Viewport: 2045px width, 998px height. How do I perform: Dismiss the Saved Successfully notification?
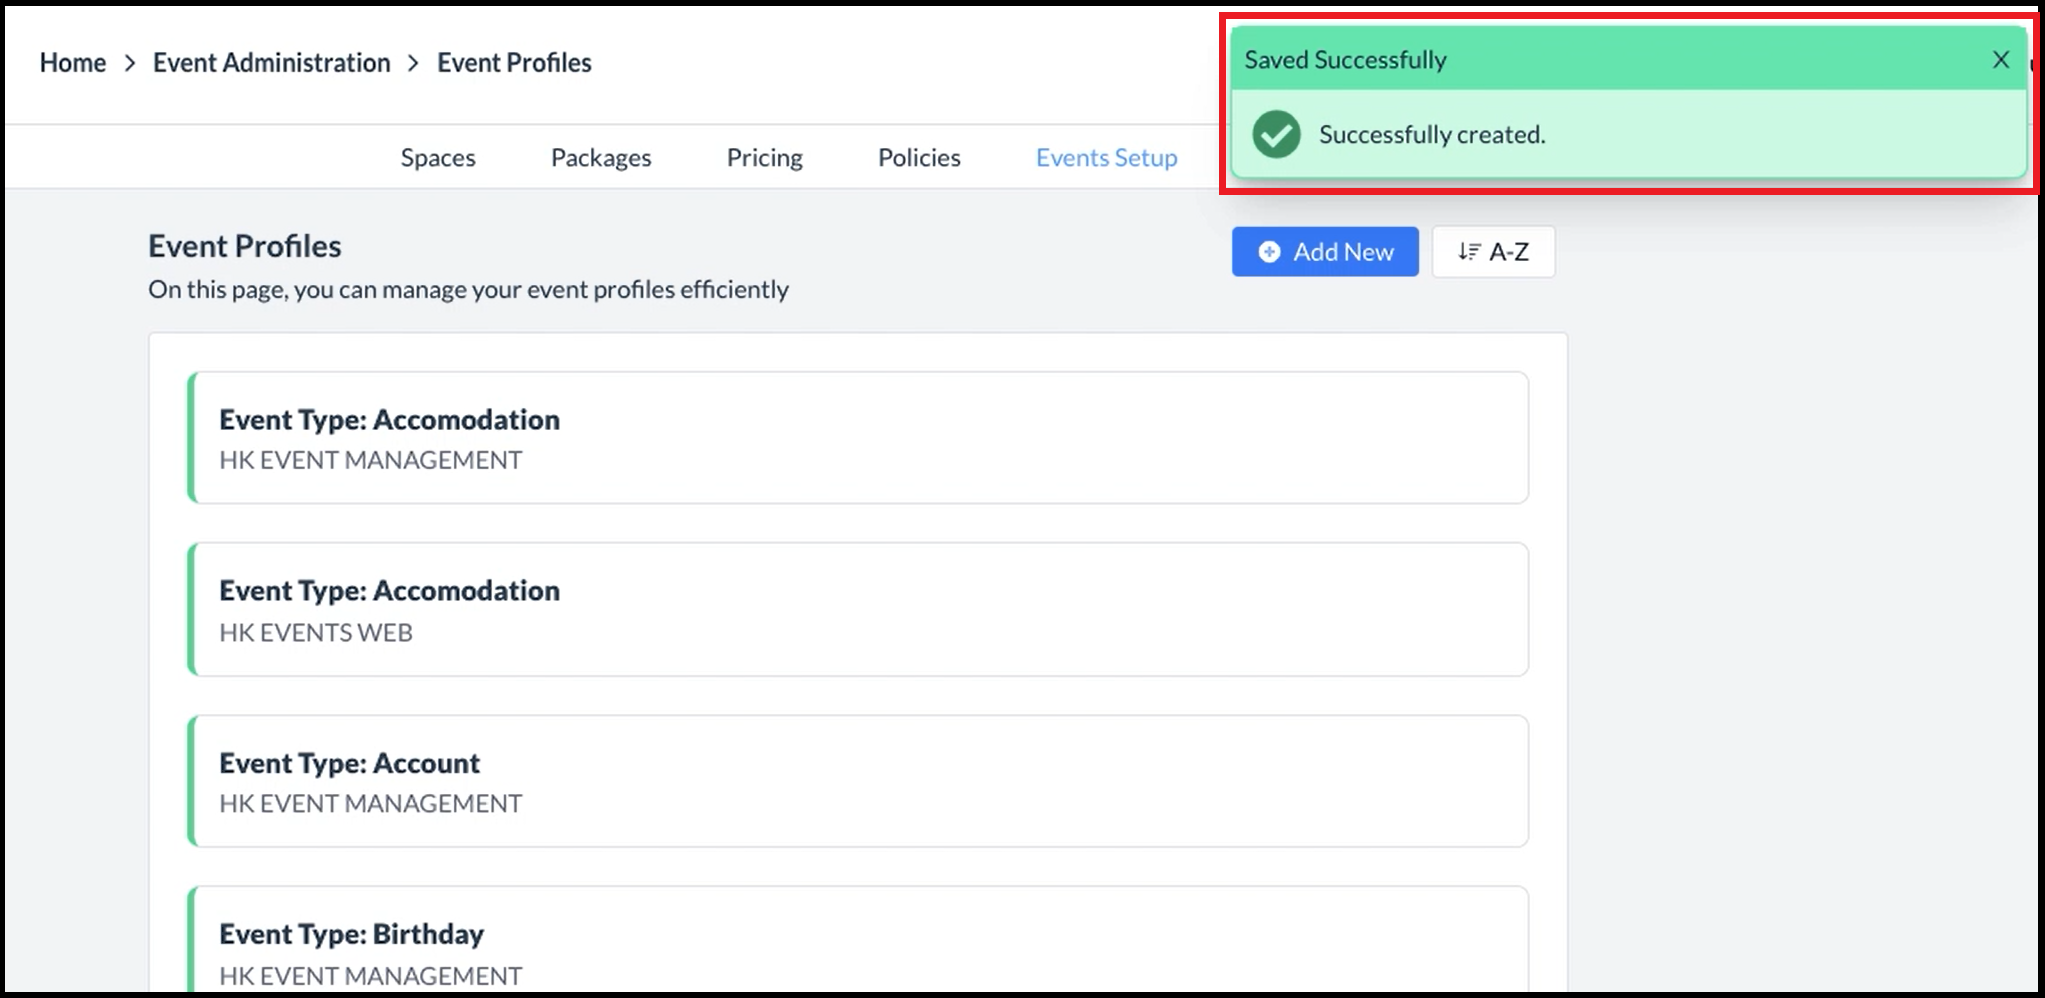click(2000, 60)
